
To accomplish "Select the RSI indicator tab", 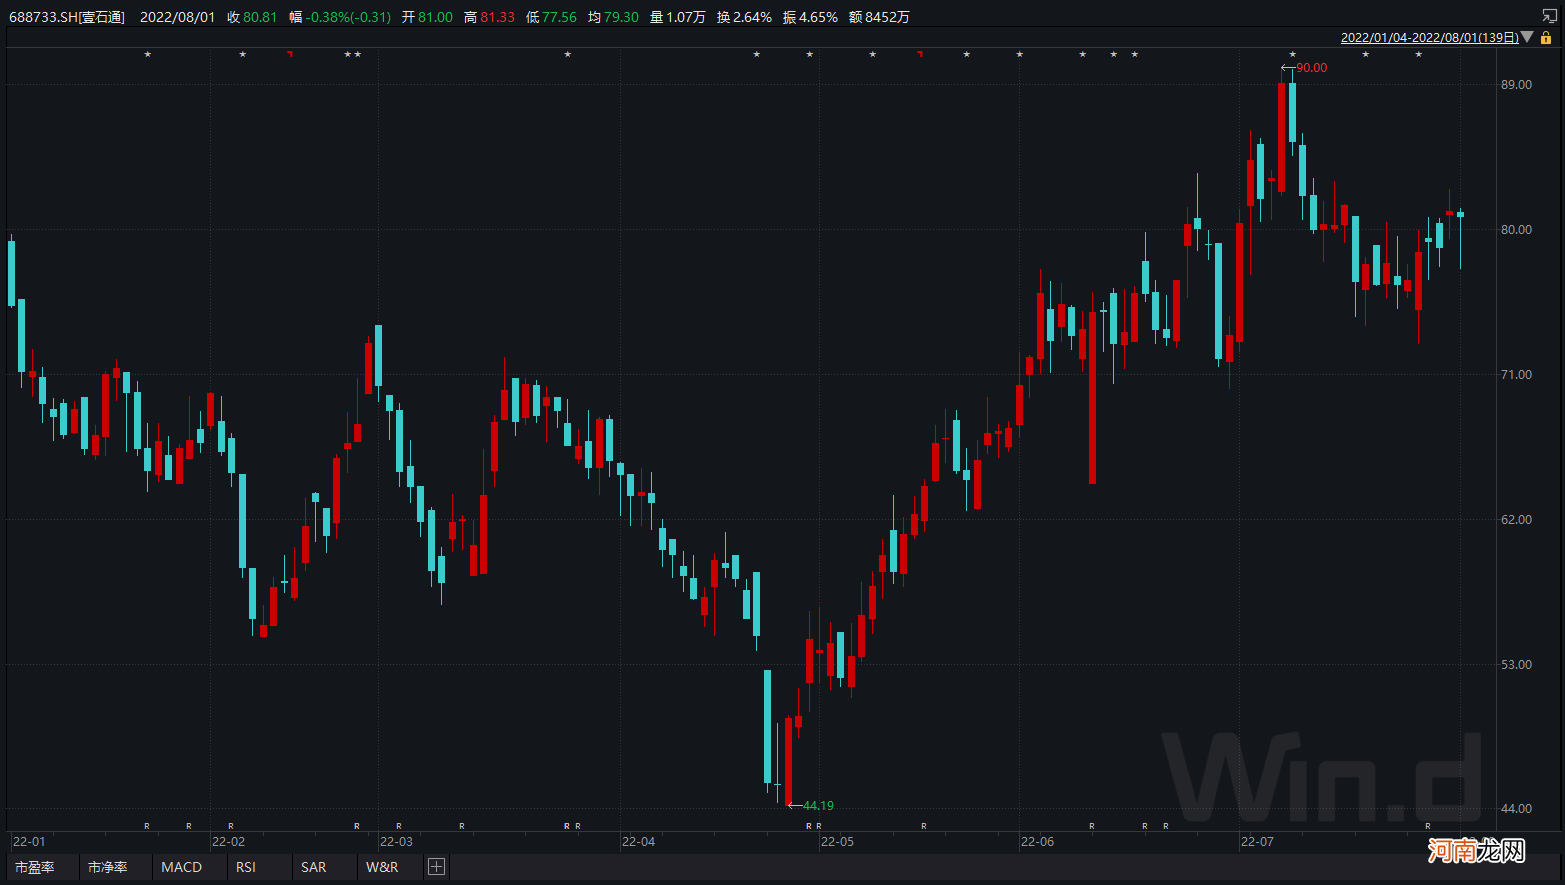I will pos(246,867).
